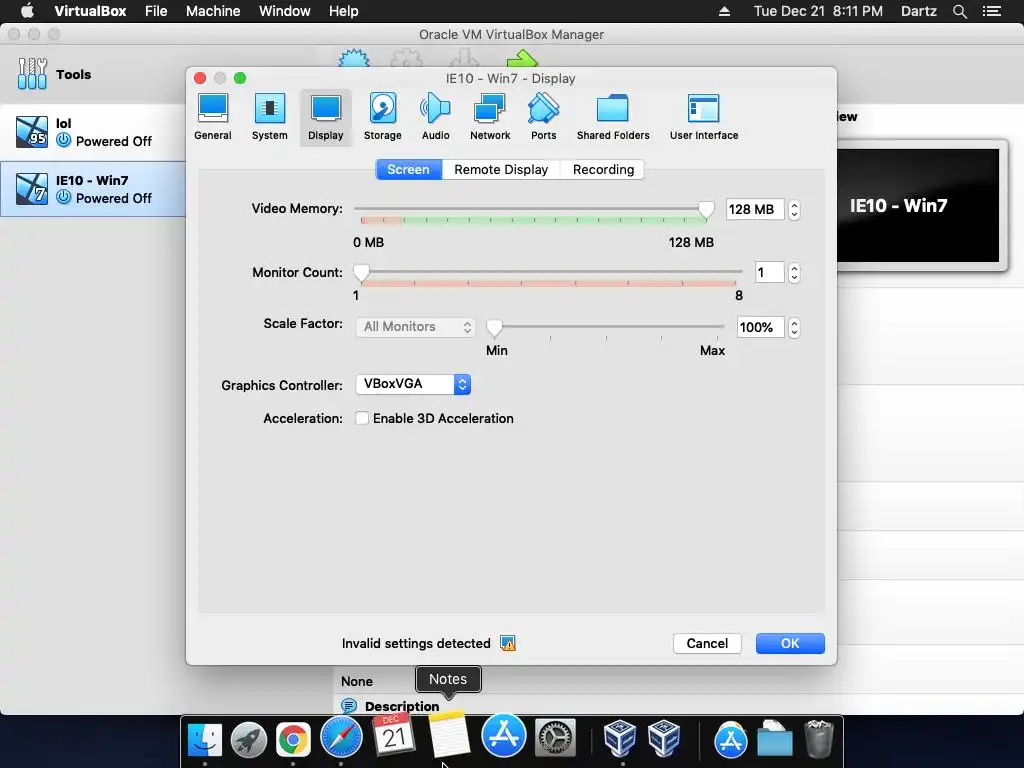This screenshot has height=768, width=1024.
Task: Open the All Monitors scale dropdown
Action: (415, 327)
